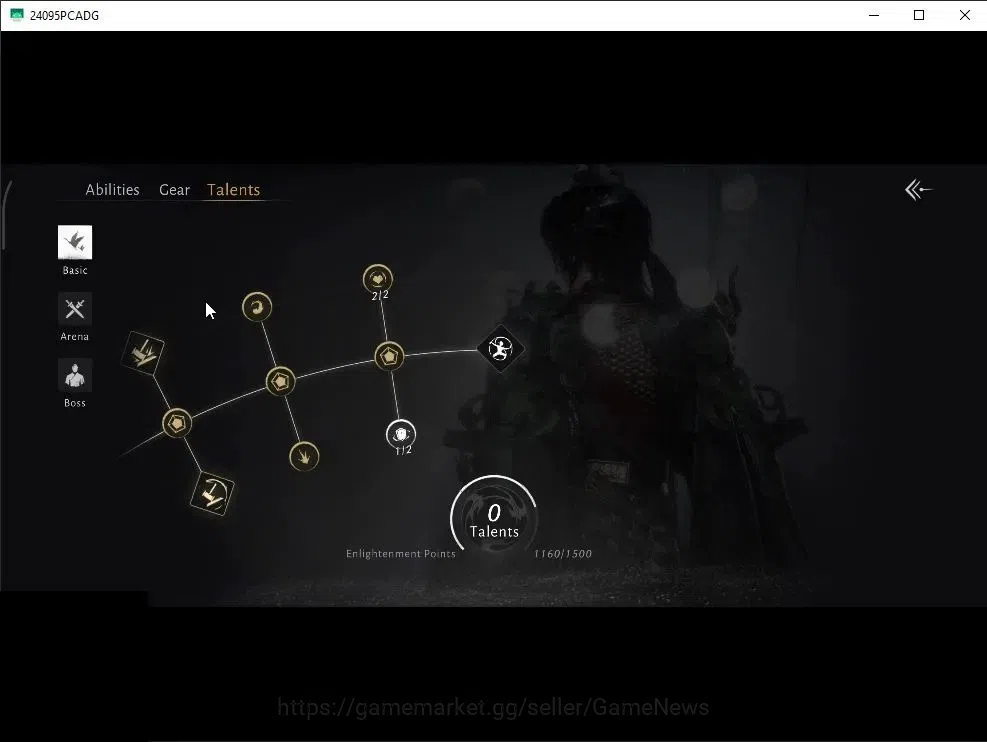Image resolution: width=987 pixels, height=742 pixels.
Task: Select the lower square hammer skill node
Action: (x=212, y=493)
